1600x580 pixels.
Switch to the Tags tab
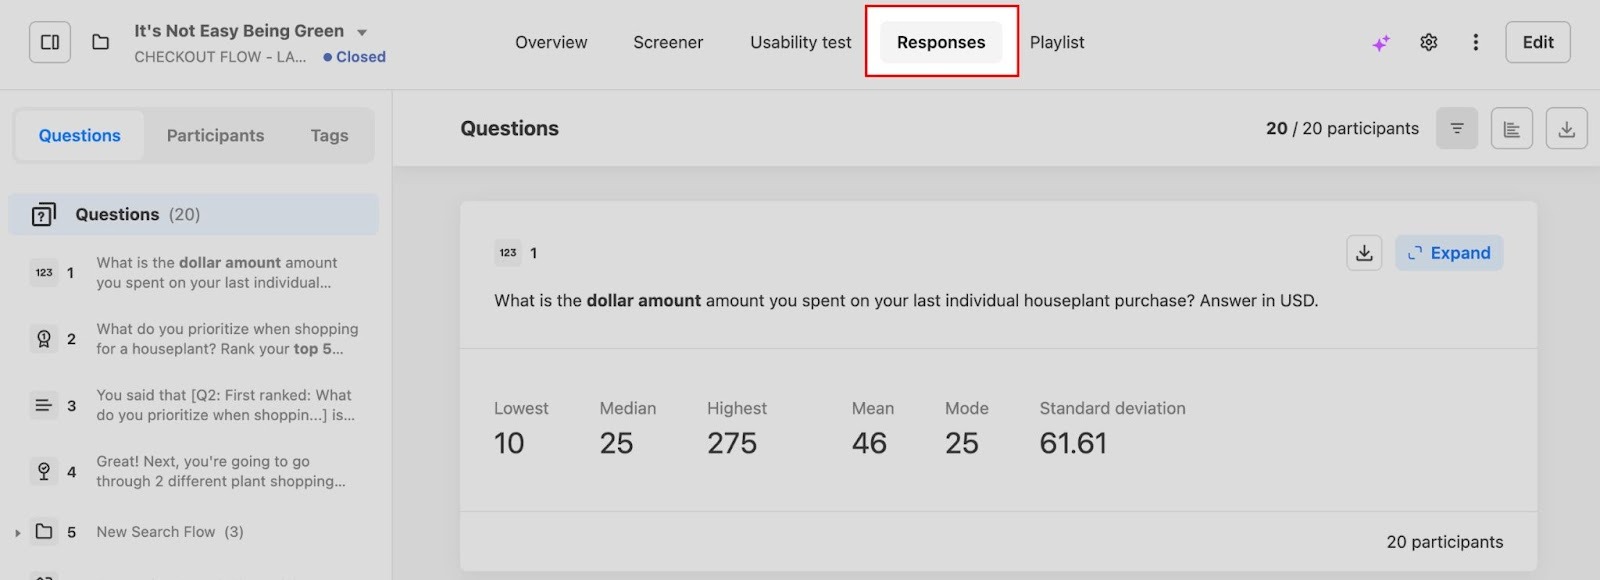tap(329, 135)
